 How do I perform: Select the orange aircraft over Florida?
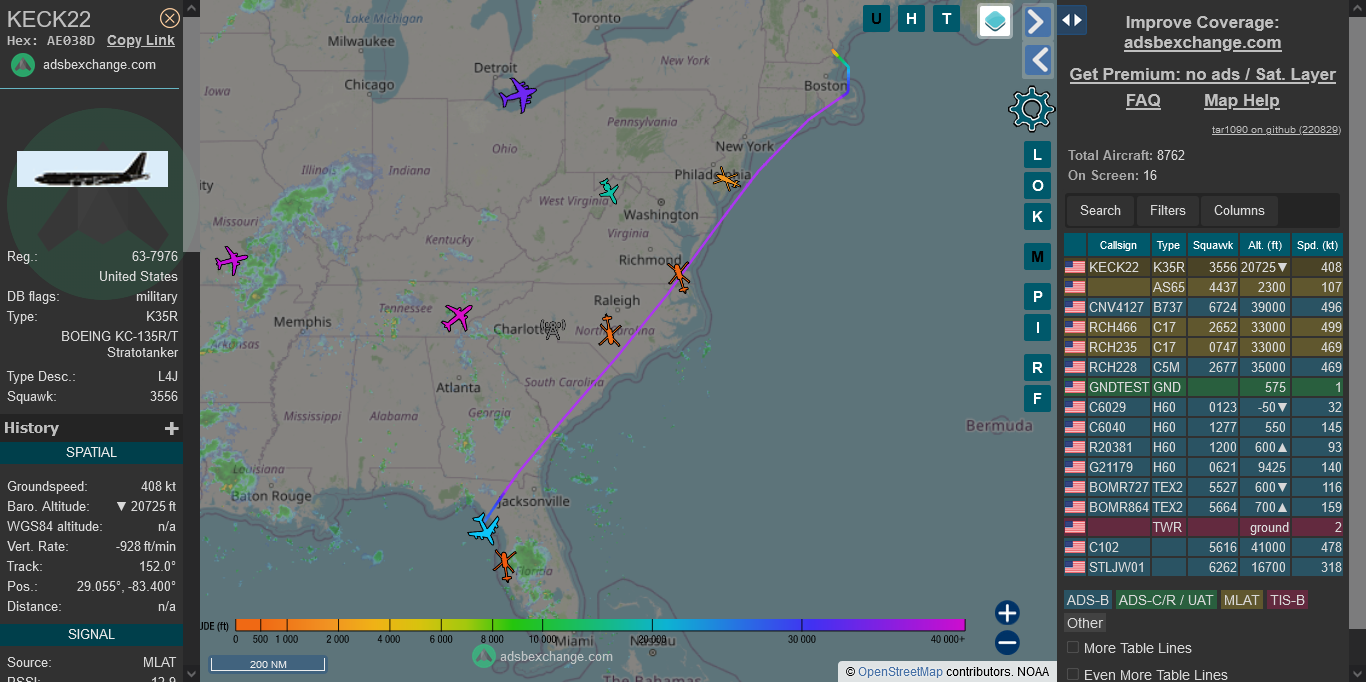point(505,565)
